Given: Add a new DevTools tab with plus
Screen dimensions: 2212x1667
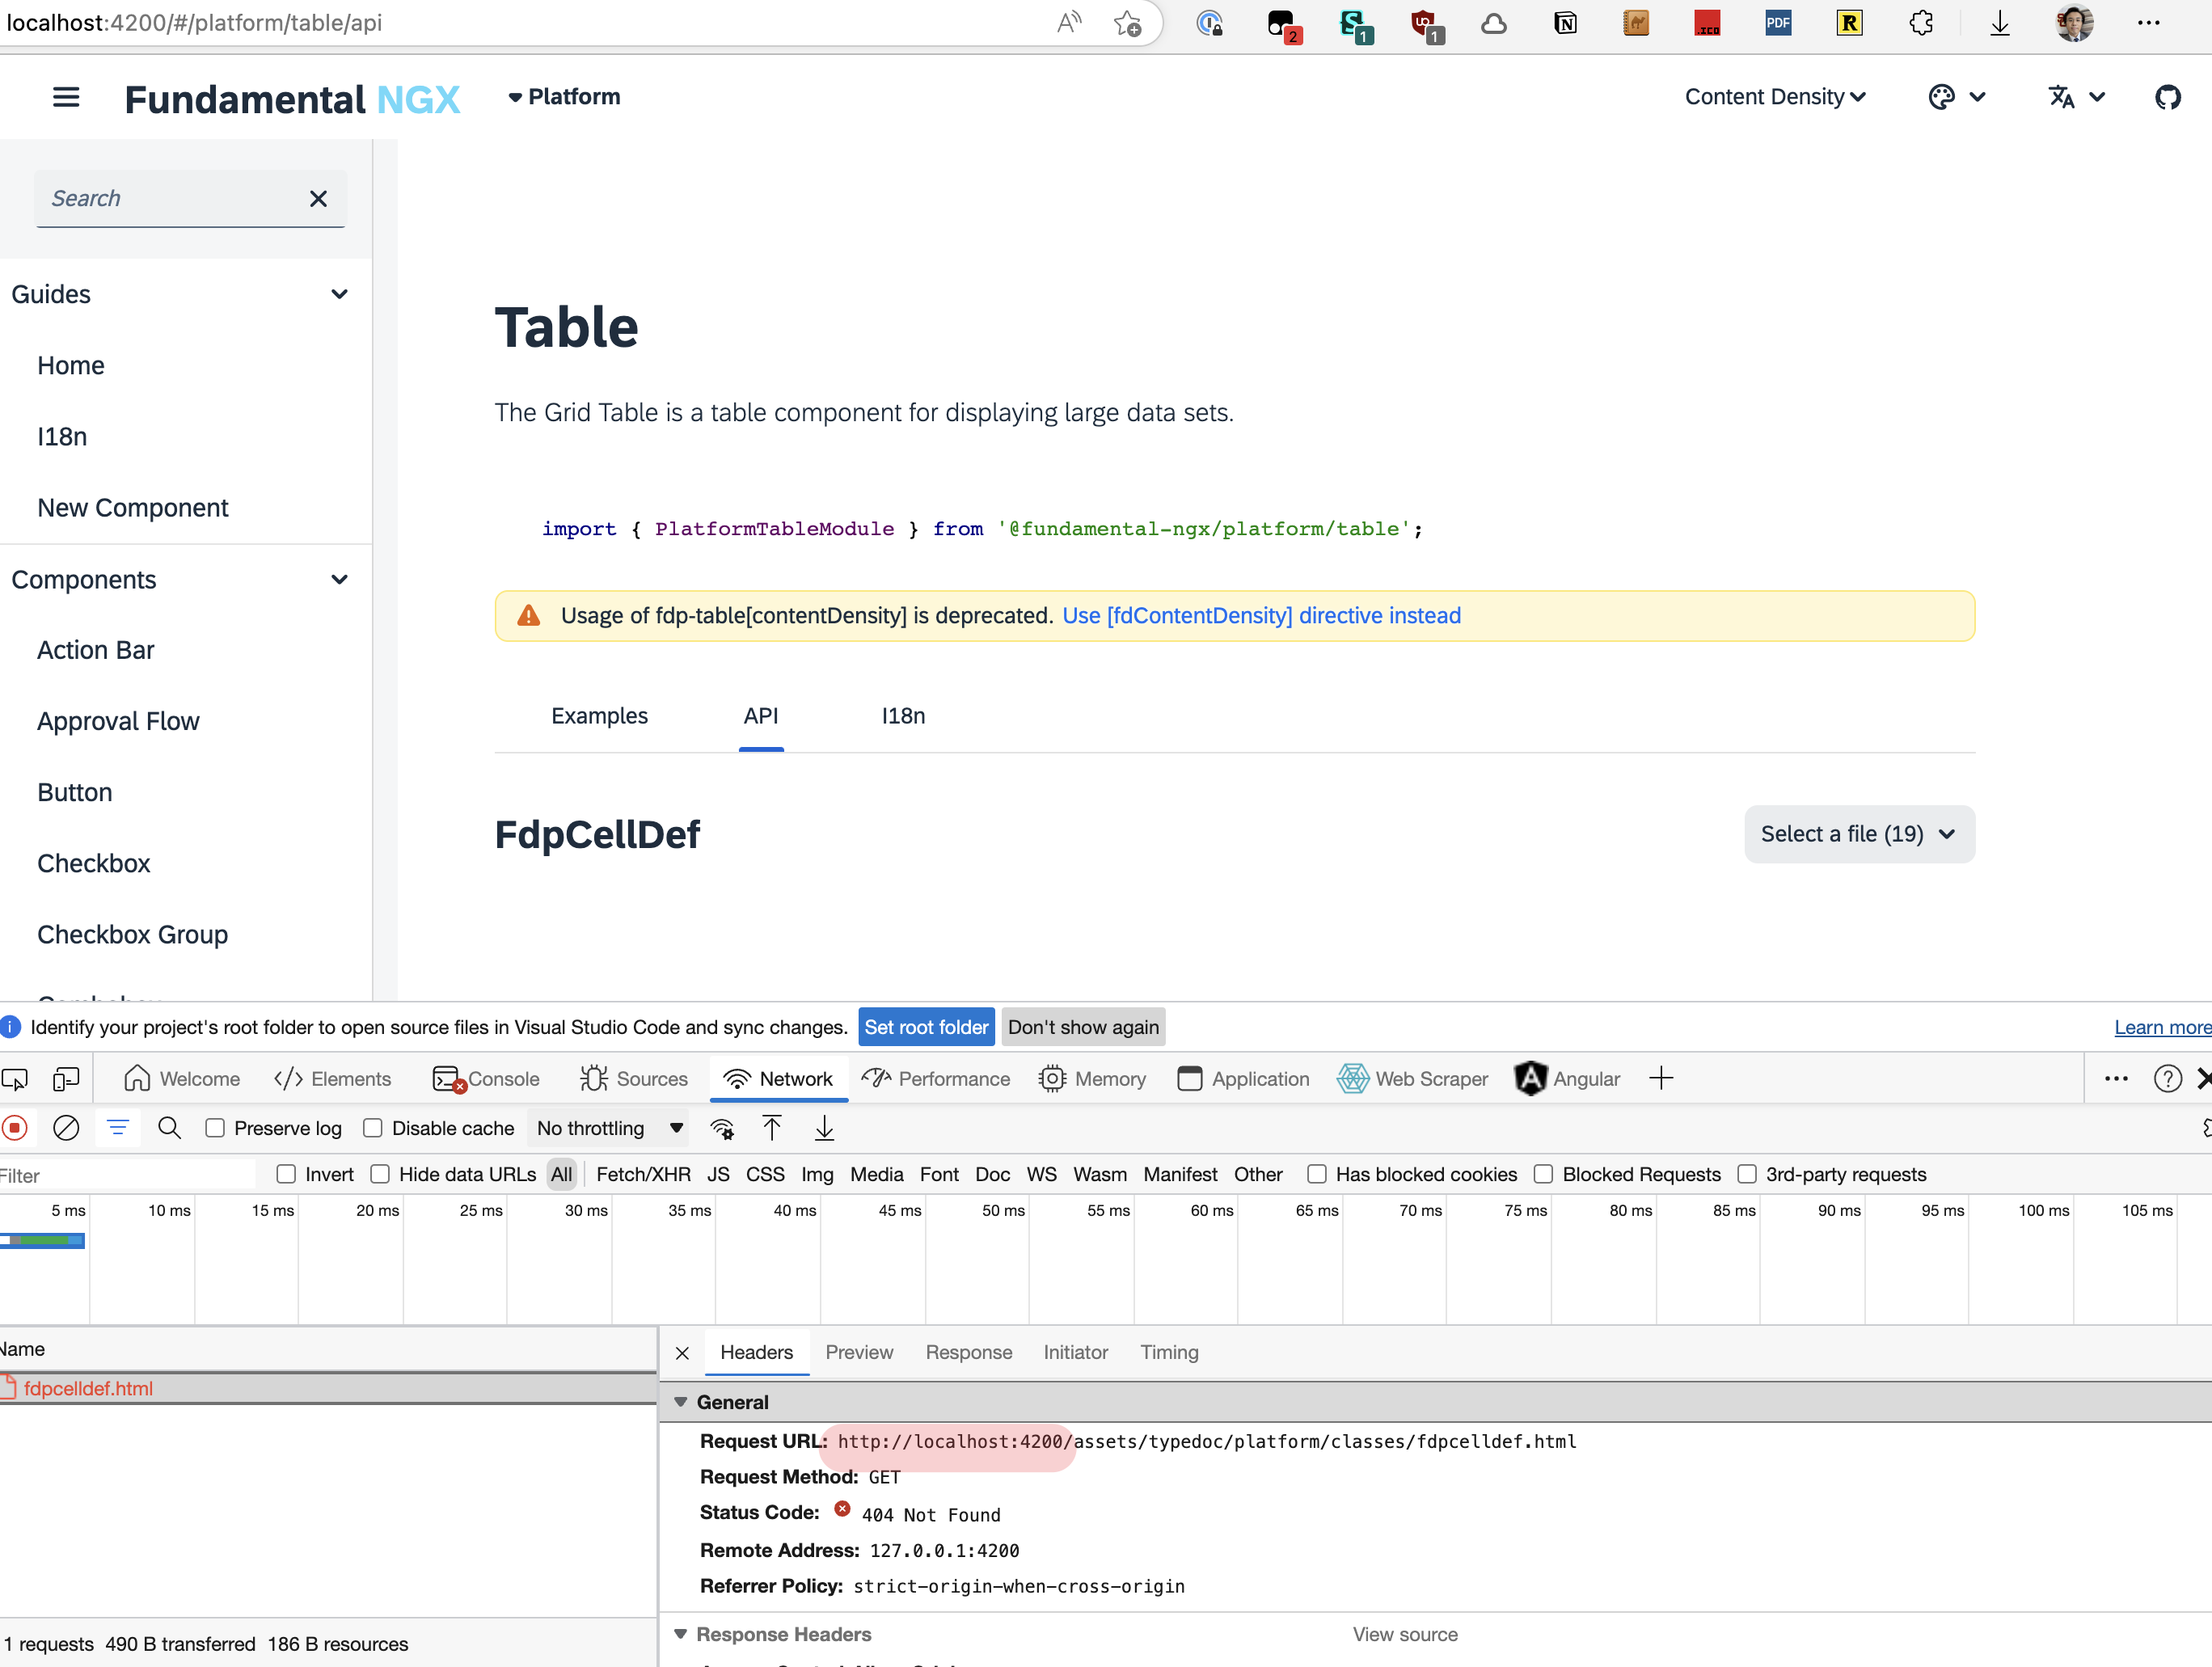Looking at the screenshot, I should point(1661,1078).
